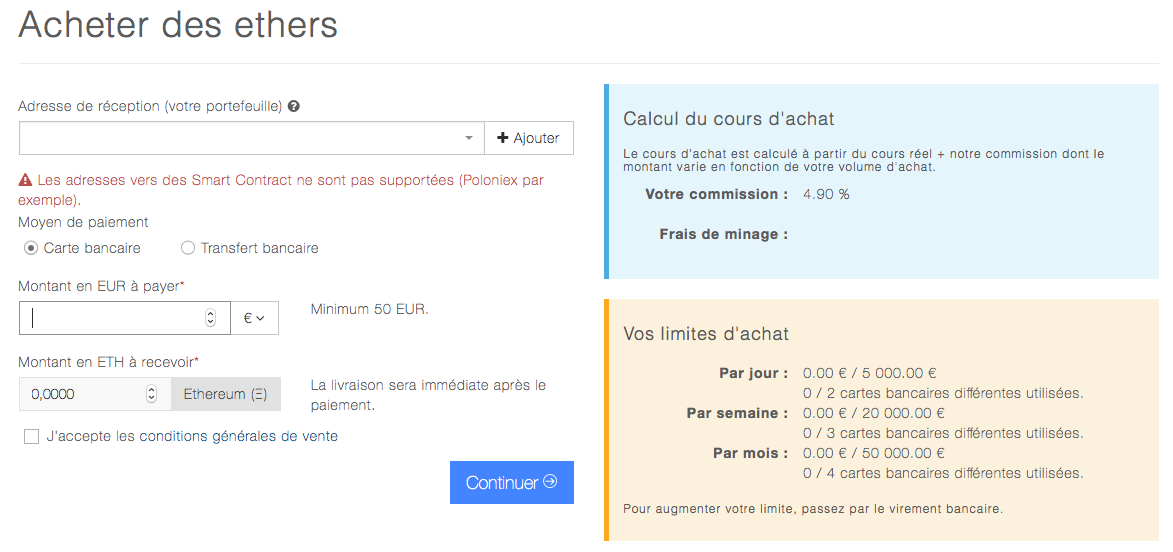This screenshot has width=1173, height=552.
Task: Click the reception address combo field
Action: pyautogui.click(x=252, y=138)
